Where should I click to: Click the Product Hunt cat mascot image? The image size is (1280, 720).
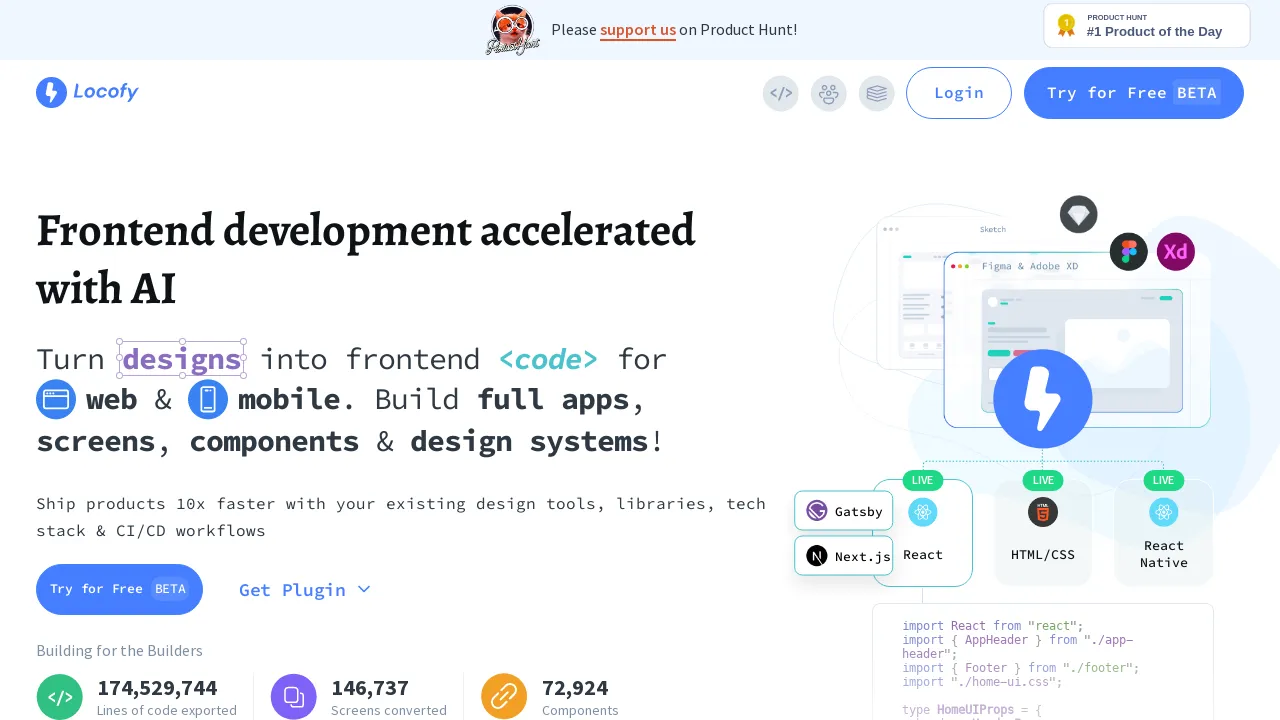(514, 30)
